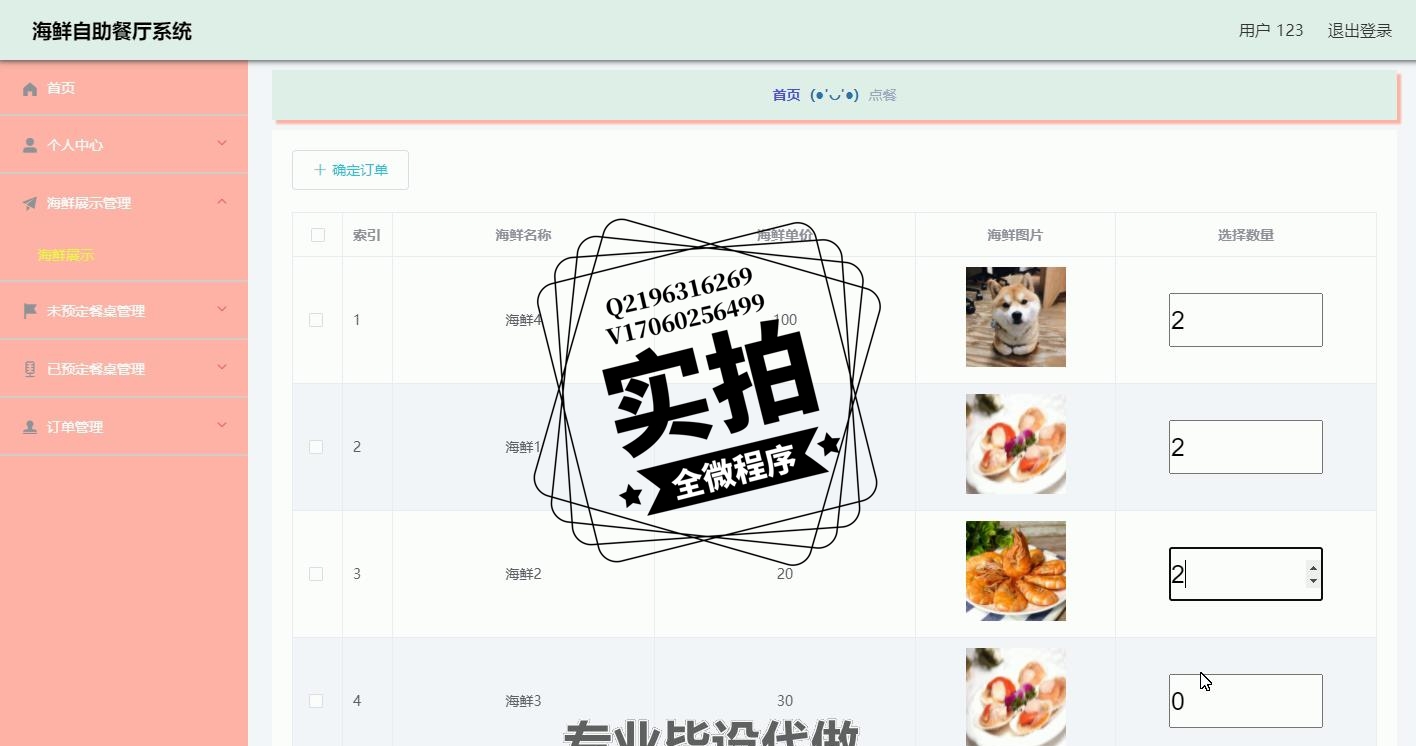
Task: Click the 首页 breadcrumb link
Action: pos(786,95)
